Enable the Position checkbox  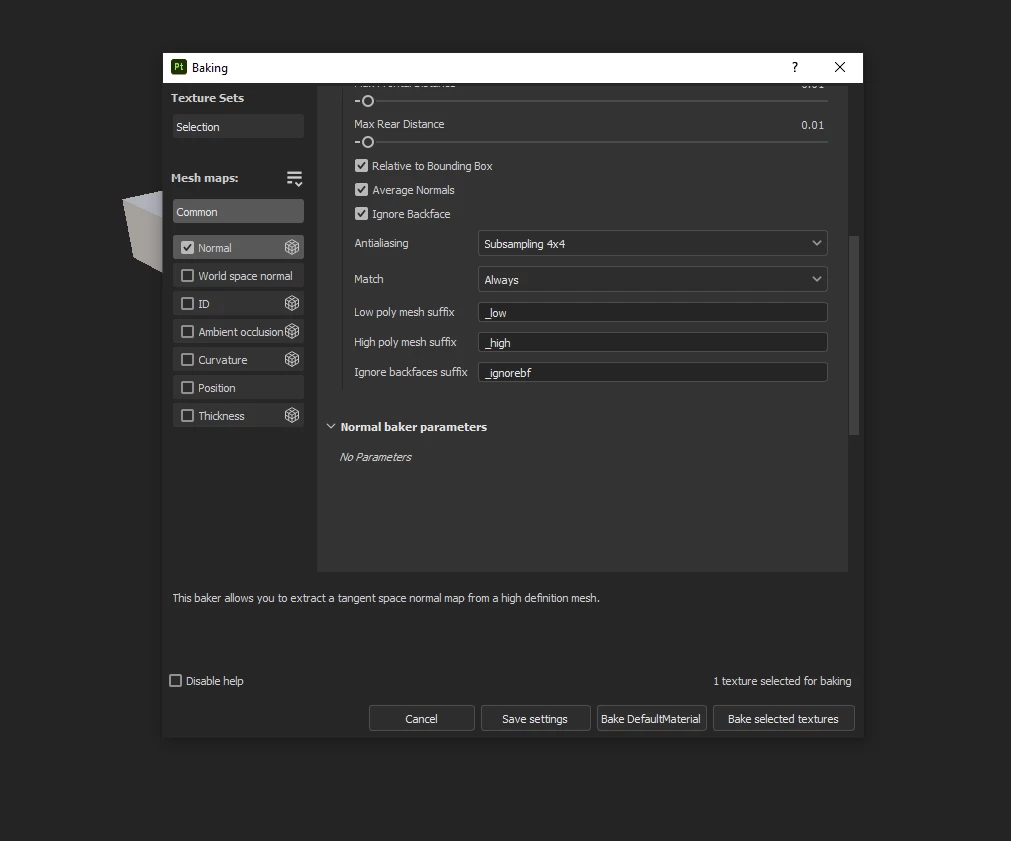[188, 388]
